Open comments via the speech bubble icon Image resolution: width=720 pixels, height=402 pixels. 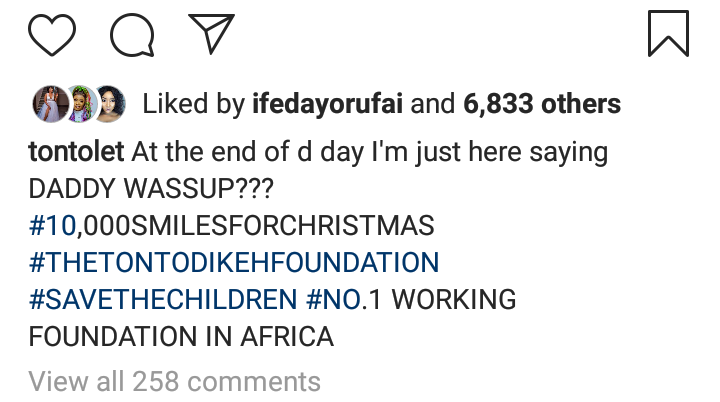click(x=131, y=34)
